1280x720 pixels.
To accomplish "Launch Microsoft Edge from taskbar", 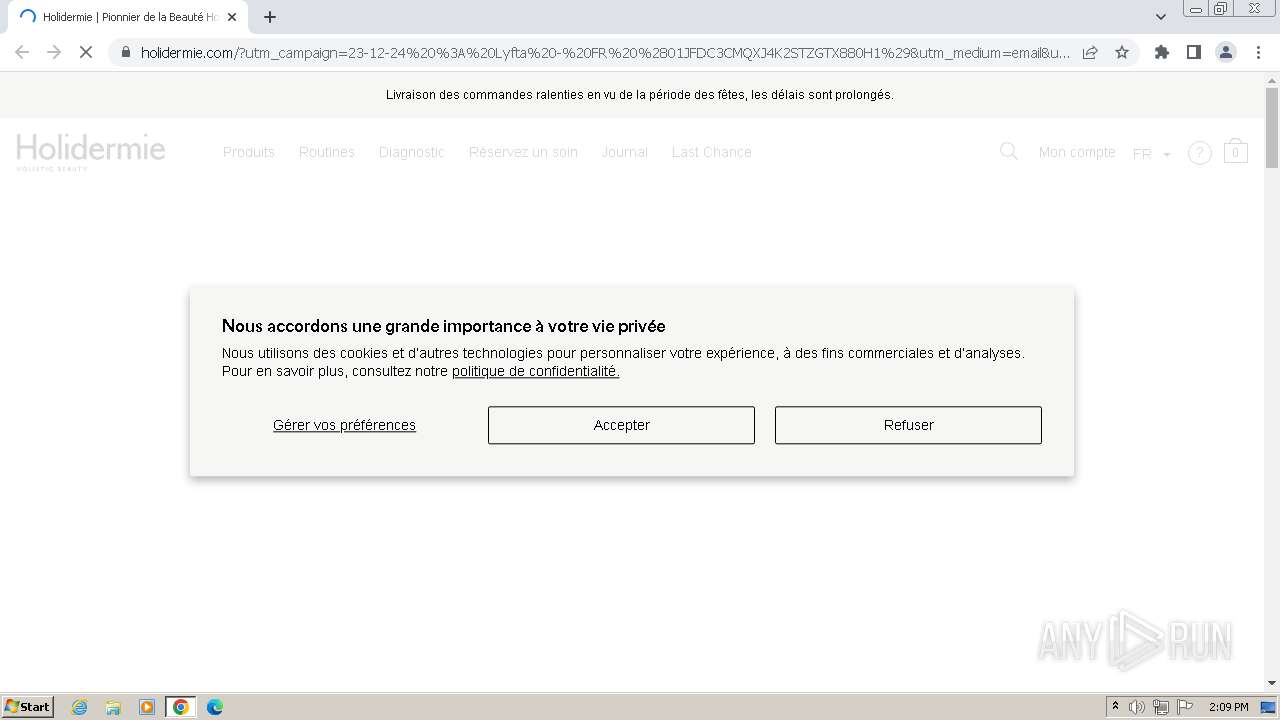I will click(214, 707).
